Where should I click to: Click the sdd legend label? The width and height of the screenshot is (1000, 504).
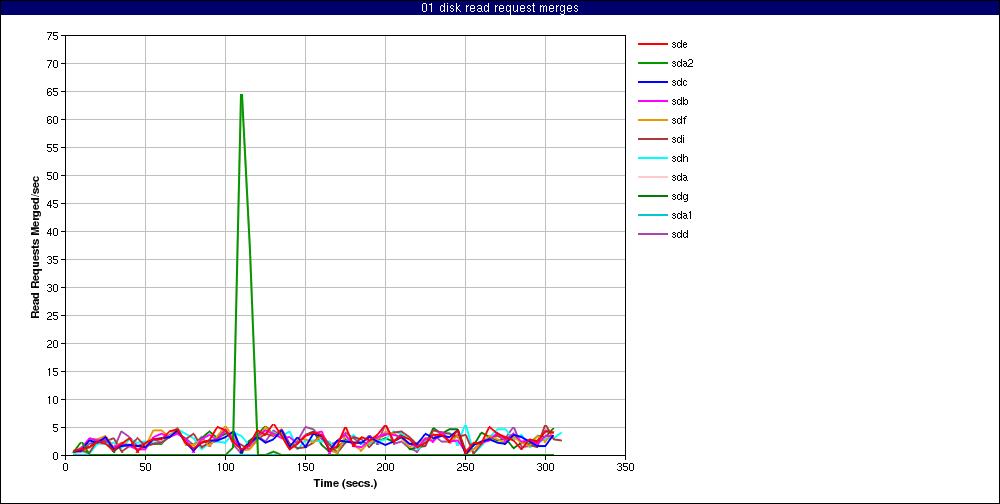680,234
